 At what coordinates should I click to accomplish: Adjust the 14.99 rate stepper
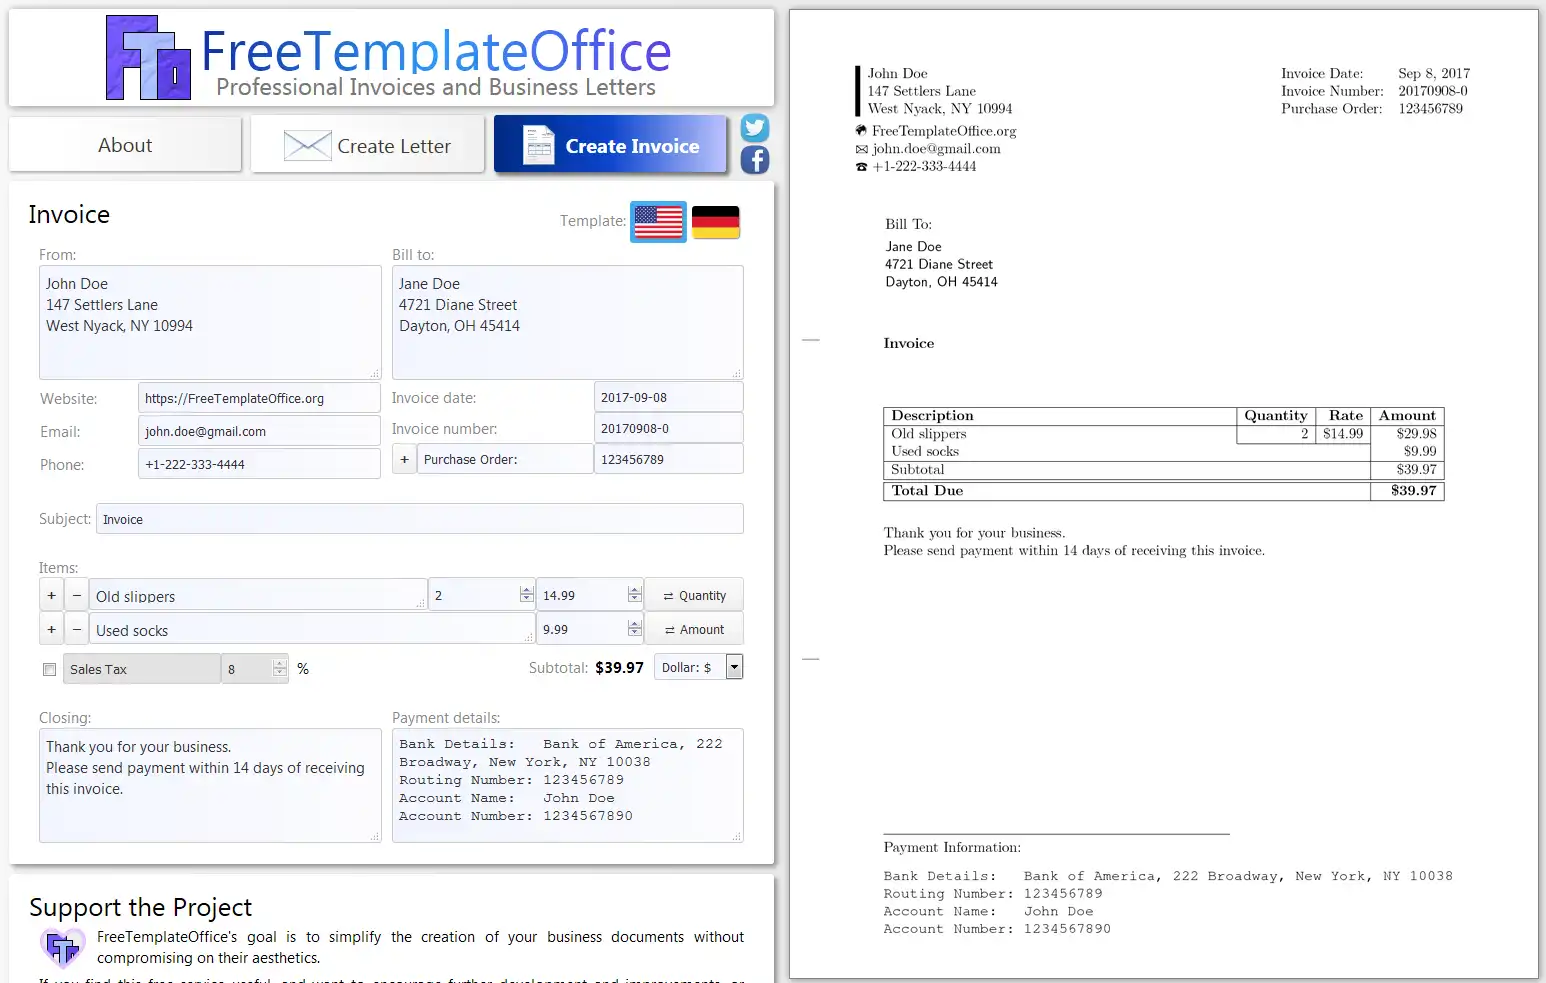point(634,595)
